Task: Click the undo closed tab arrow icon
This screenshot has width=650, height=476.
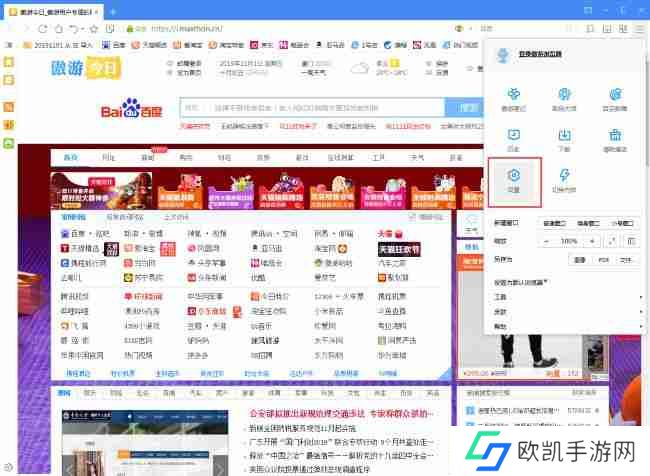Action: coord(73,29)
